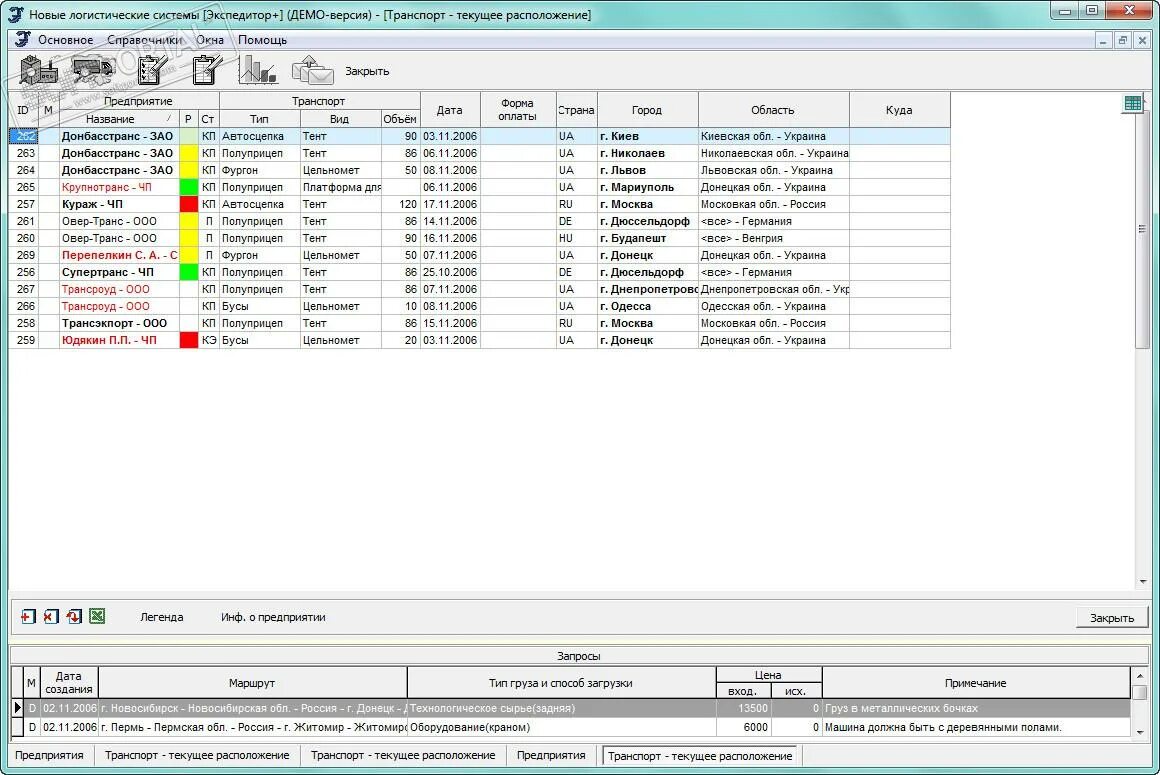The image size is (1160, 775).
Task: Click the Объём column header
Action: click(400, 119)
